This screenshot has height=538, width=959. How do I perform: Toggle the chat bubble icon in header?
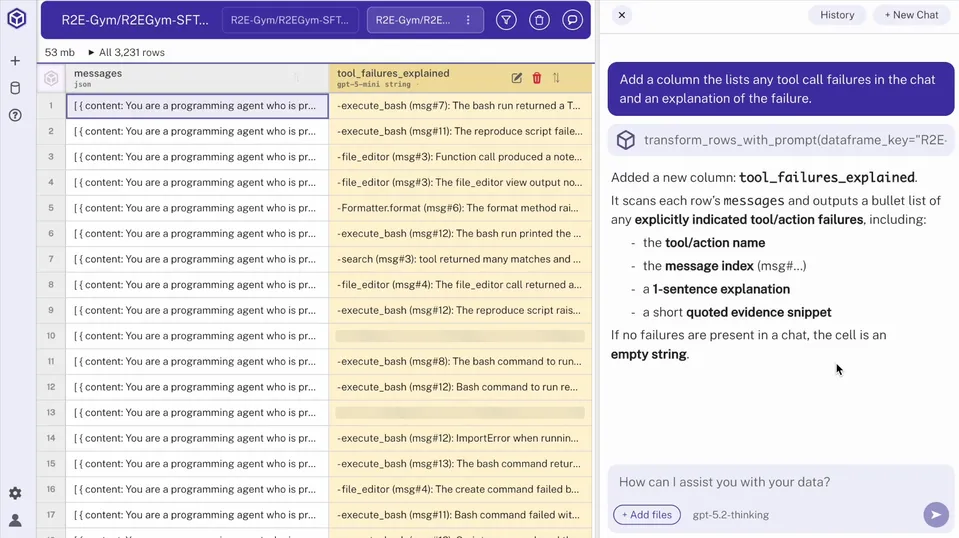(572, 20)
